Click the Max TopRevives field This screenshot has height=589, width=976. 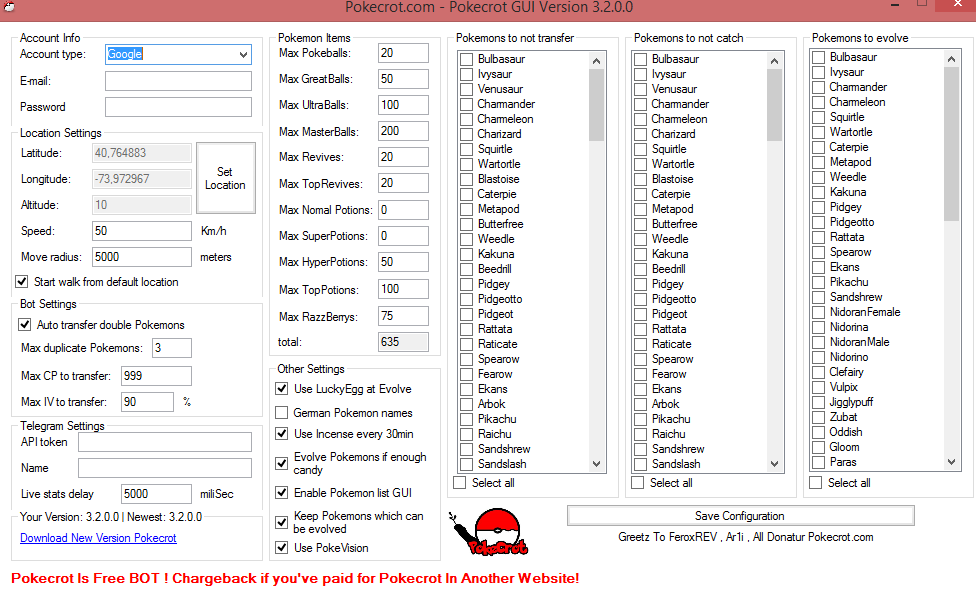(403, 183)
